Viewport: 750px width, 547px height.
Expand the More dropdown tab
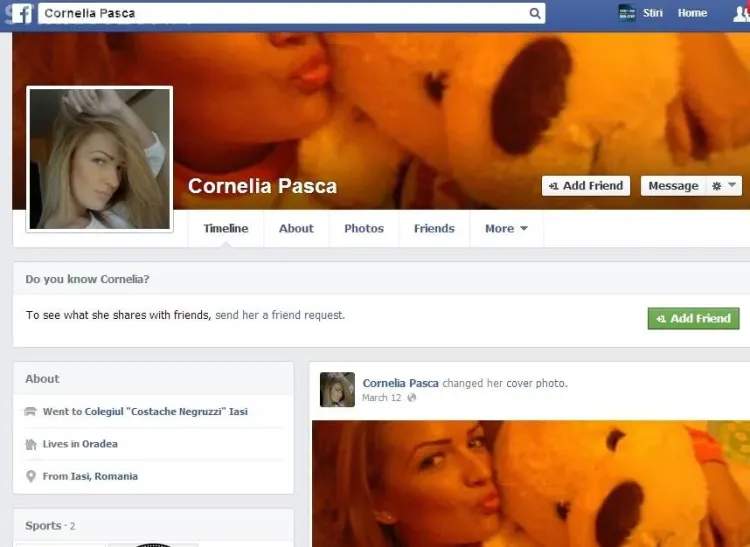point(505,229)
